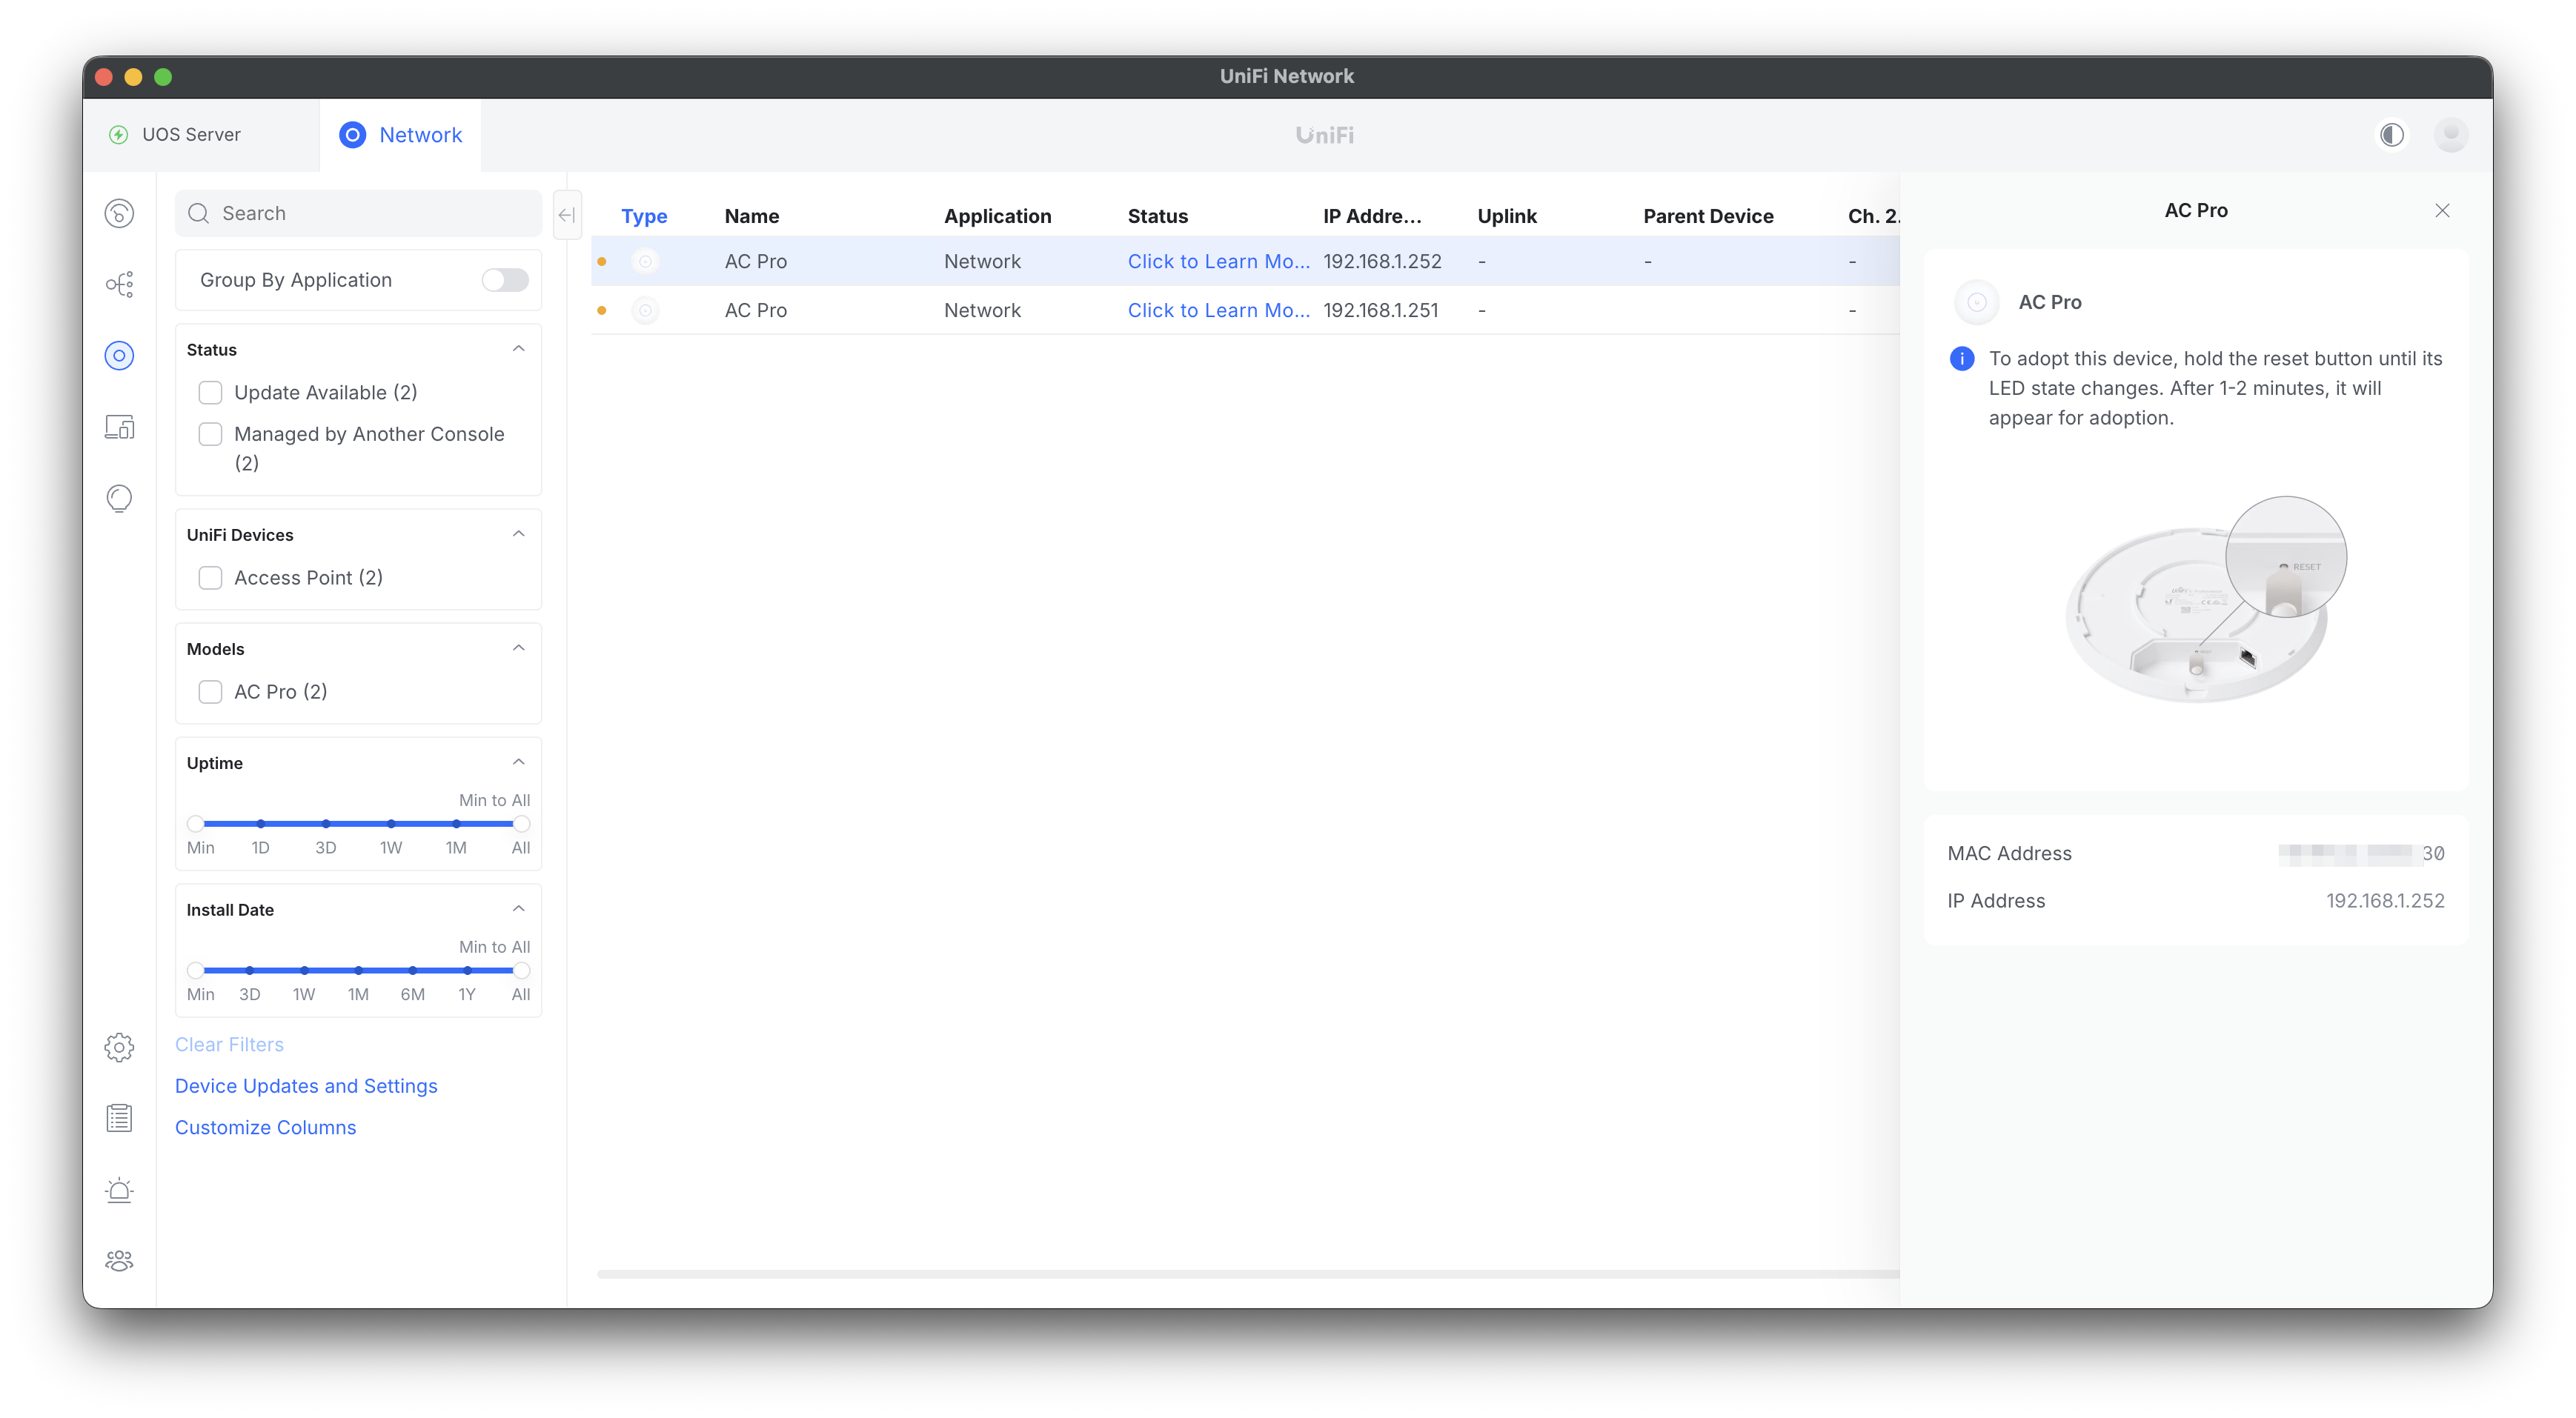Open the System Log list icon
Viewport: 2576px width, 1418px height.
(119, 1118)
